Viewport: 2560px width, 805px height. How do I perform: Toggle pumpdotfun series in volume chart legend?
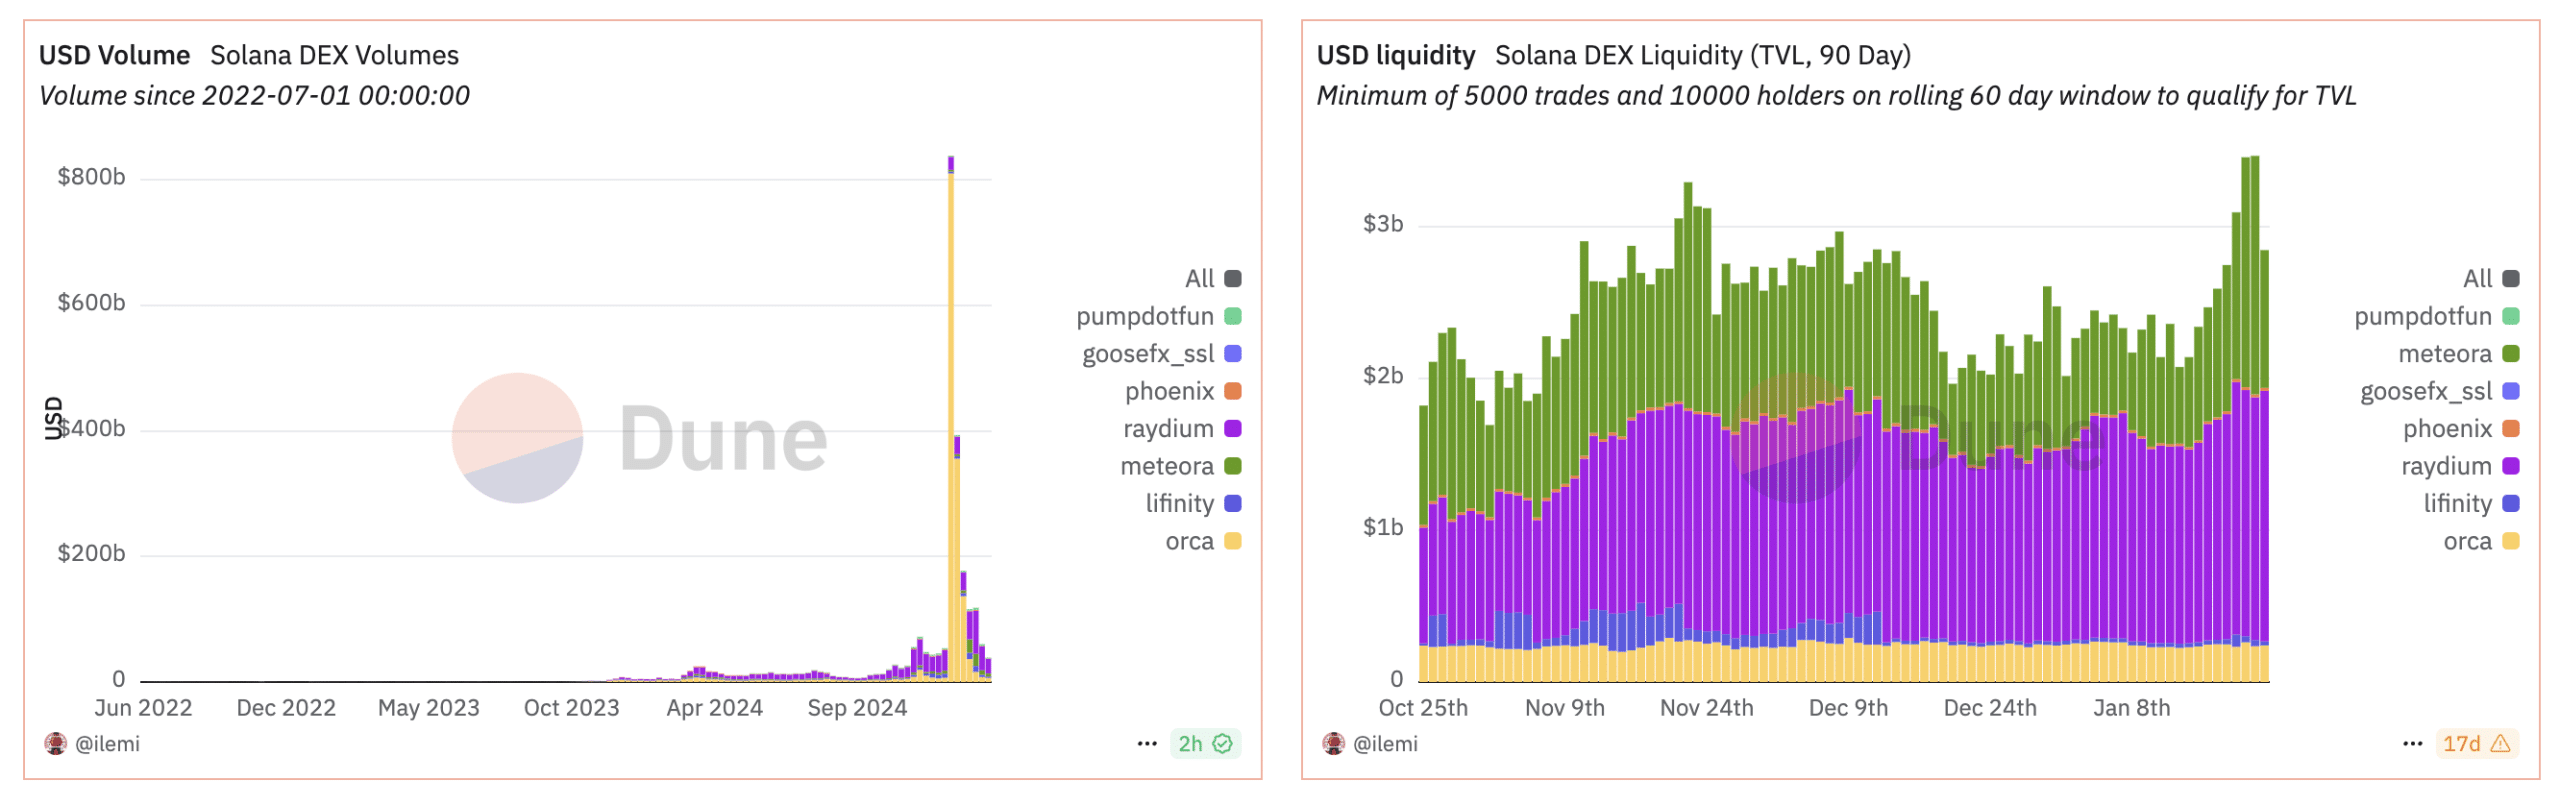coord(1145,316)
